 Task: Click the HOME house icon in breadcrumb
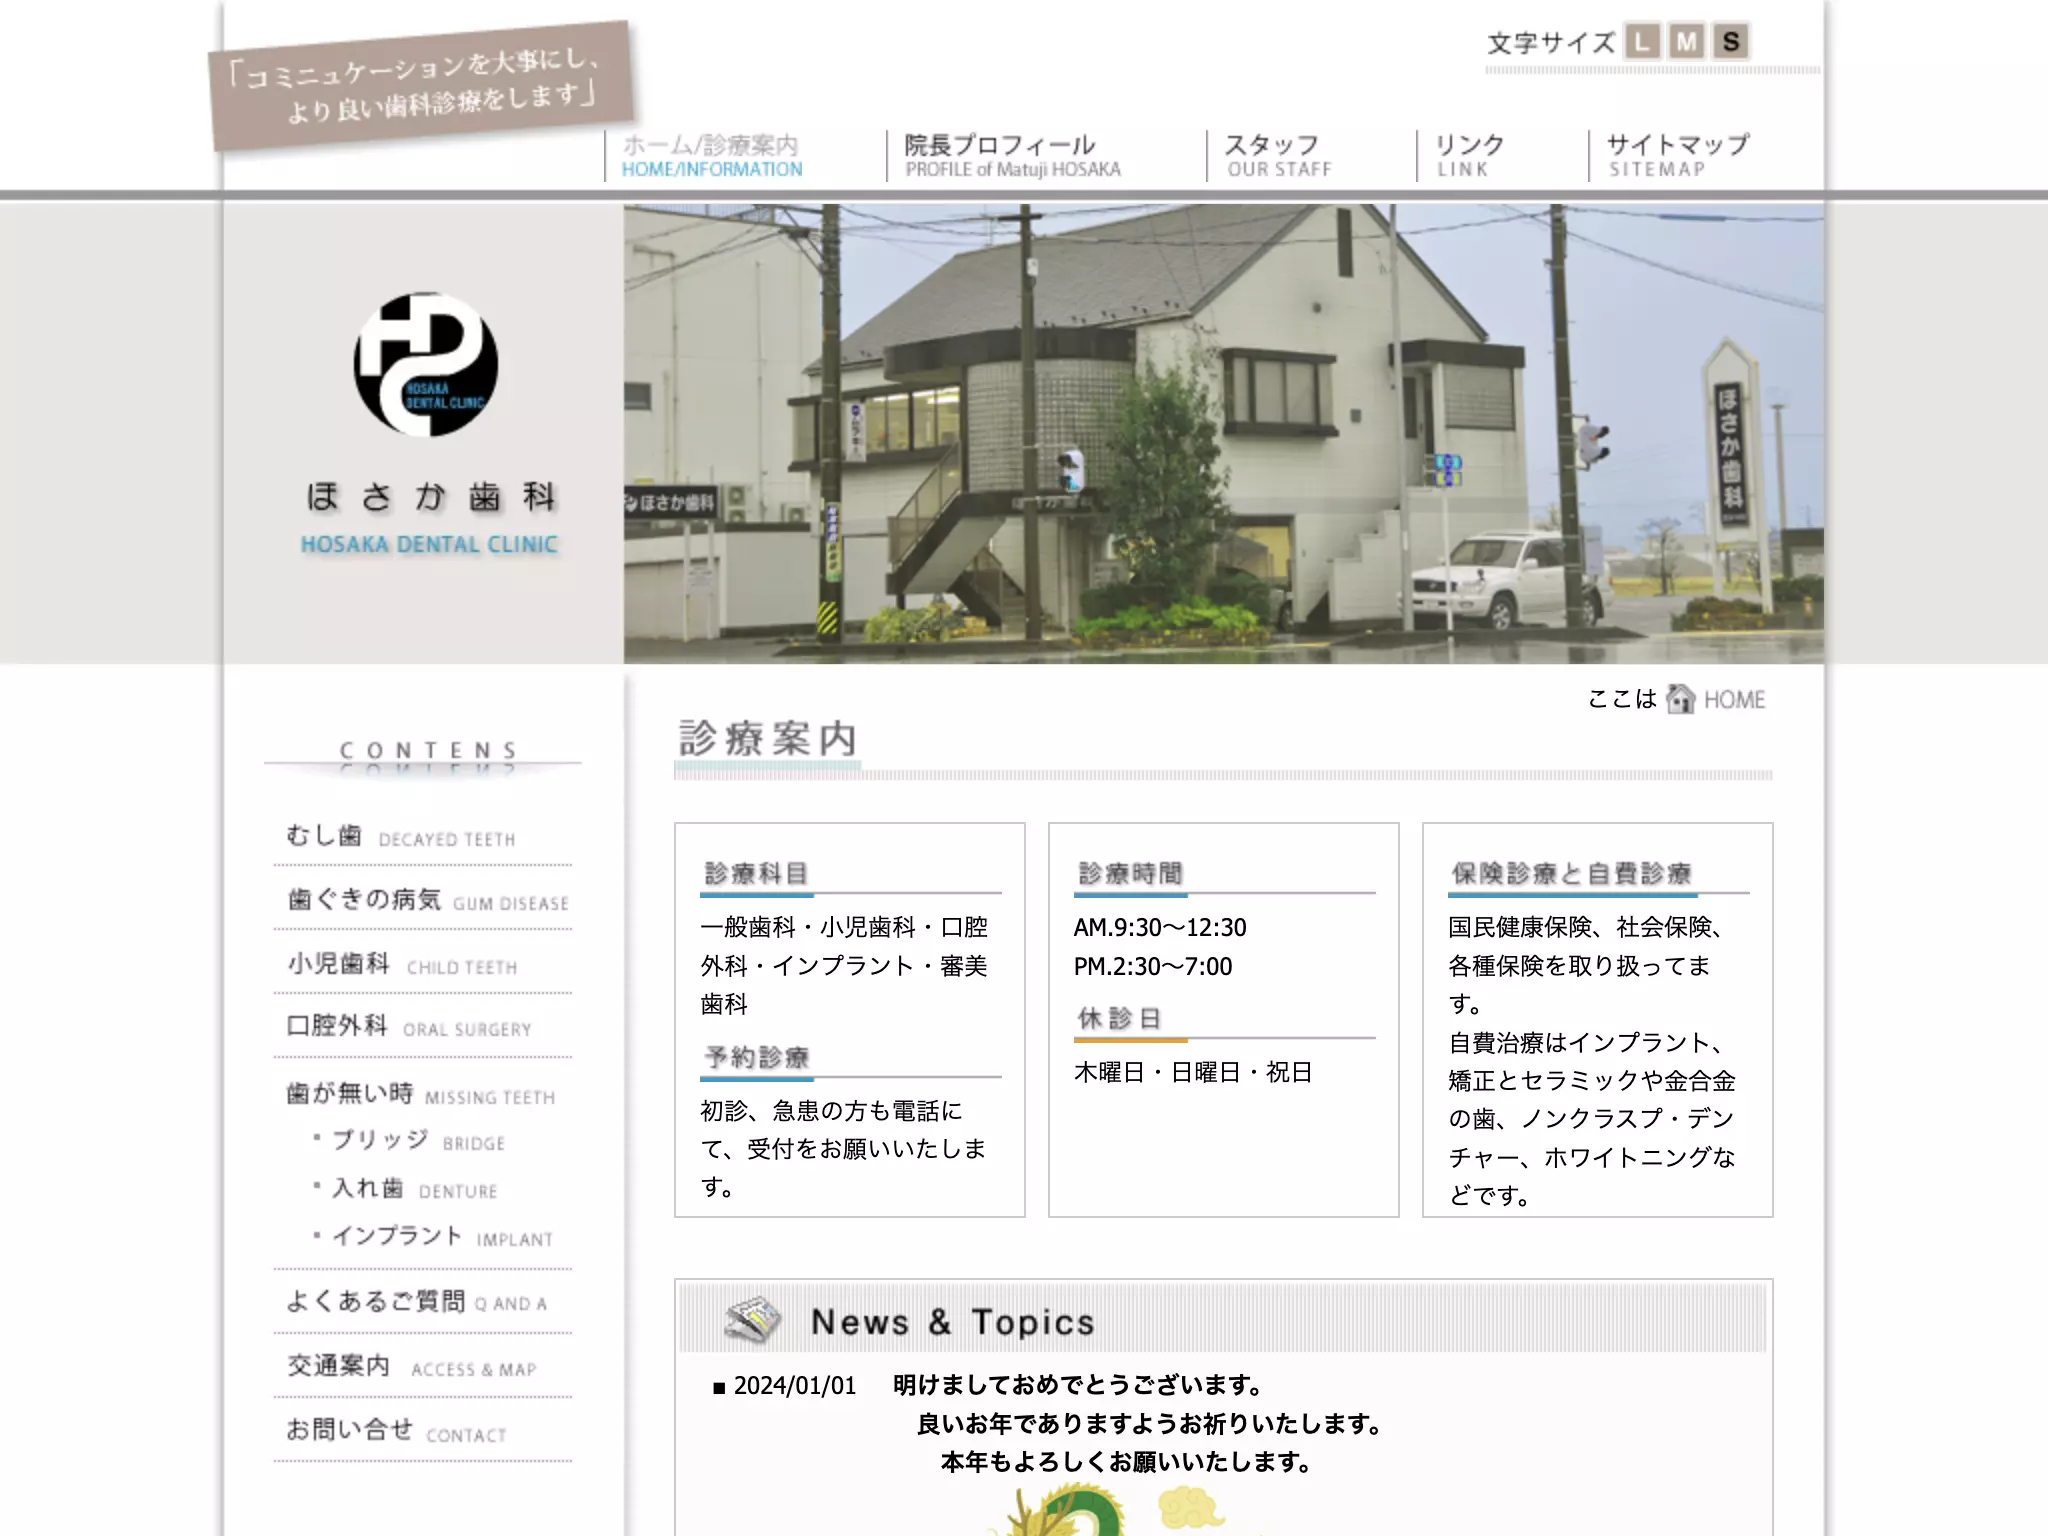1680,698
